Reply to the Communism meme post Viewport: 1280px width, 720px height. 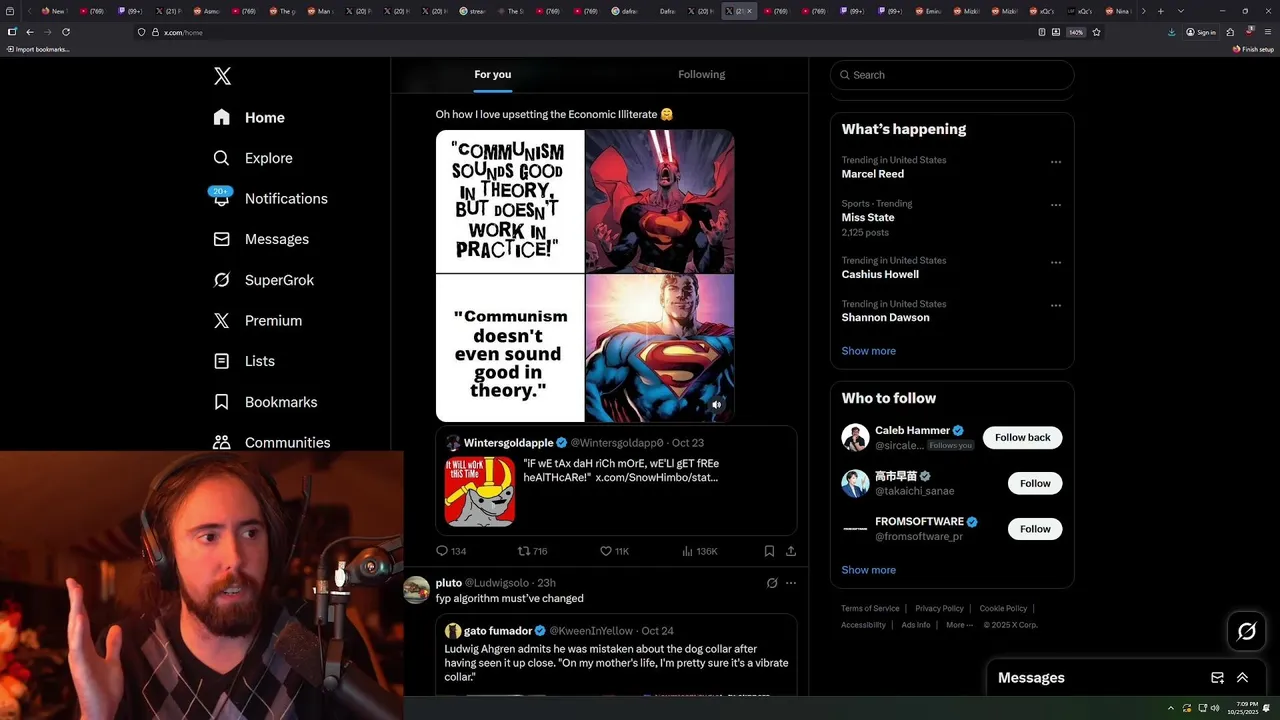[451, 551]
